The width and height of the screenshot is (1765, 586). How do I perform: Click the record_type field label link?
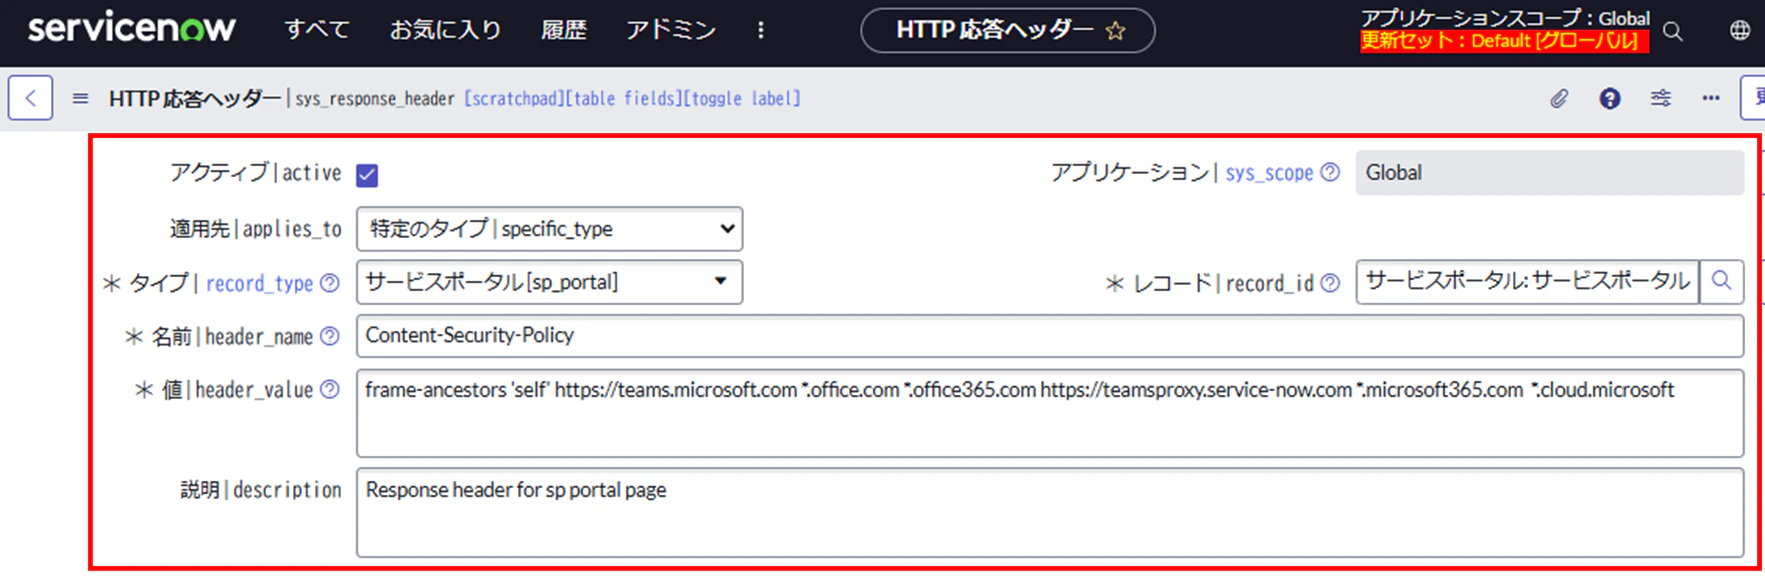[260, 283]
